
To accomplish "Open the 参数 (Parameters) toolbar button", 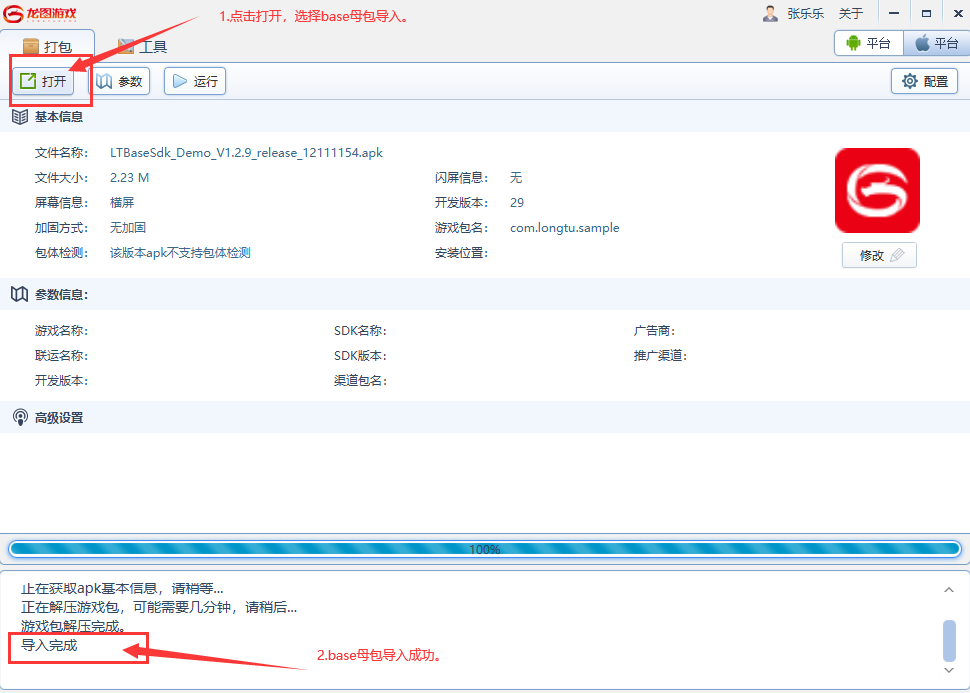I will click(120, 82).
